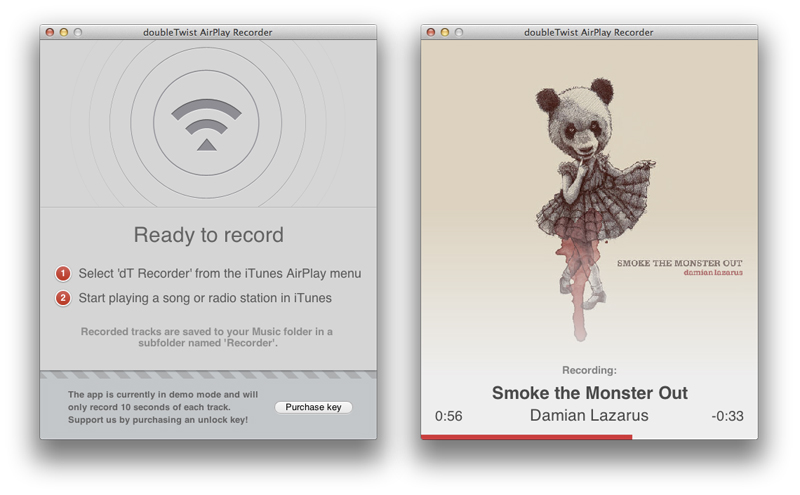
Task: Click the elapsed time 0:56
Action: (448, 416)
